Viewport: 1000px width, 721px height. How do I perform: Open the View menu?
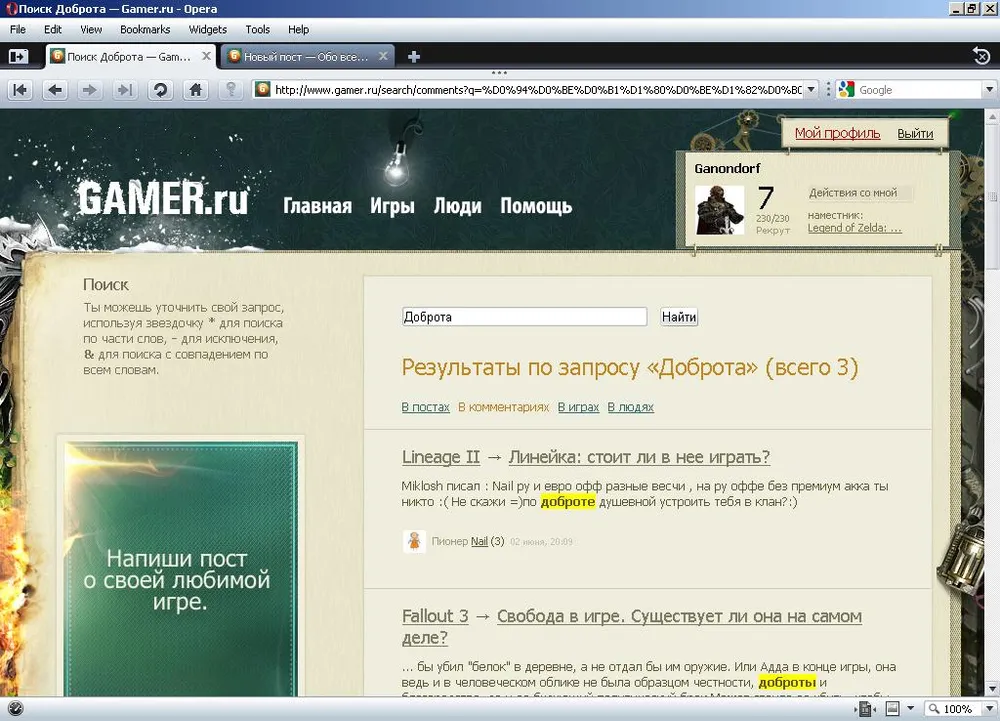(x=91, y=29)
